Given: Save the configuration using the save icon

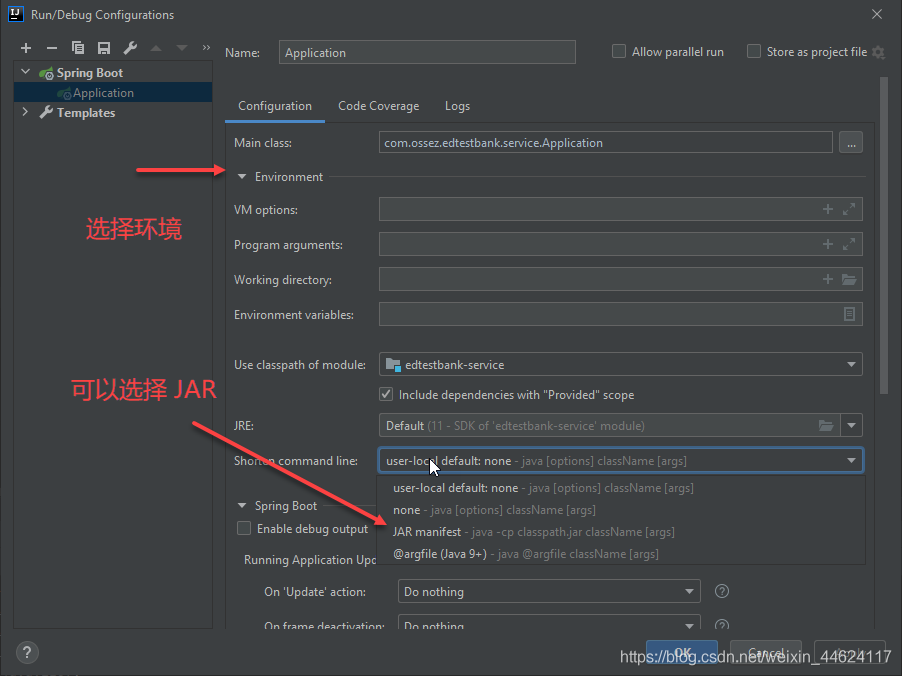Looking at the screenshot, I should pyautogui.click(x=104, y=47).
